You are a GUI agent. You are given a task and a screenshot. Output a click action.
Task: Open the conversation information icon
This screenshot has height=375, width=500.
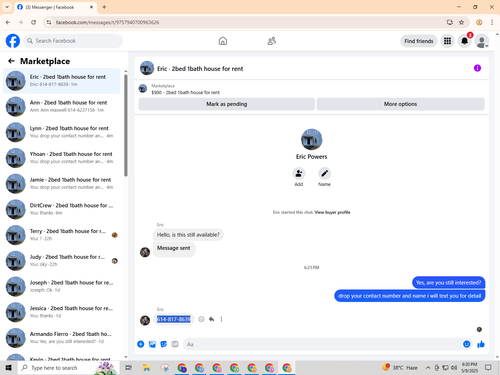point(477,68)
